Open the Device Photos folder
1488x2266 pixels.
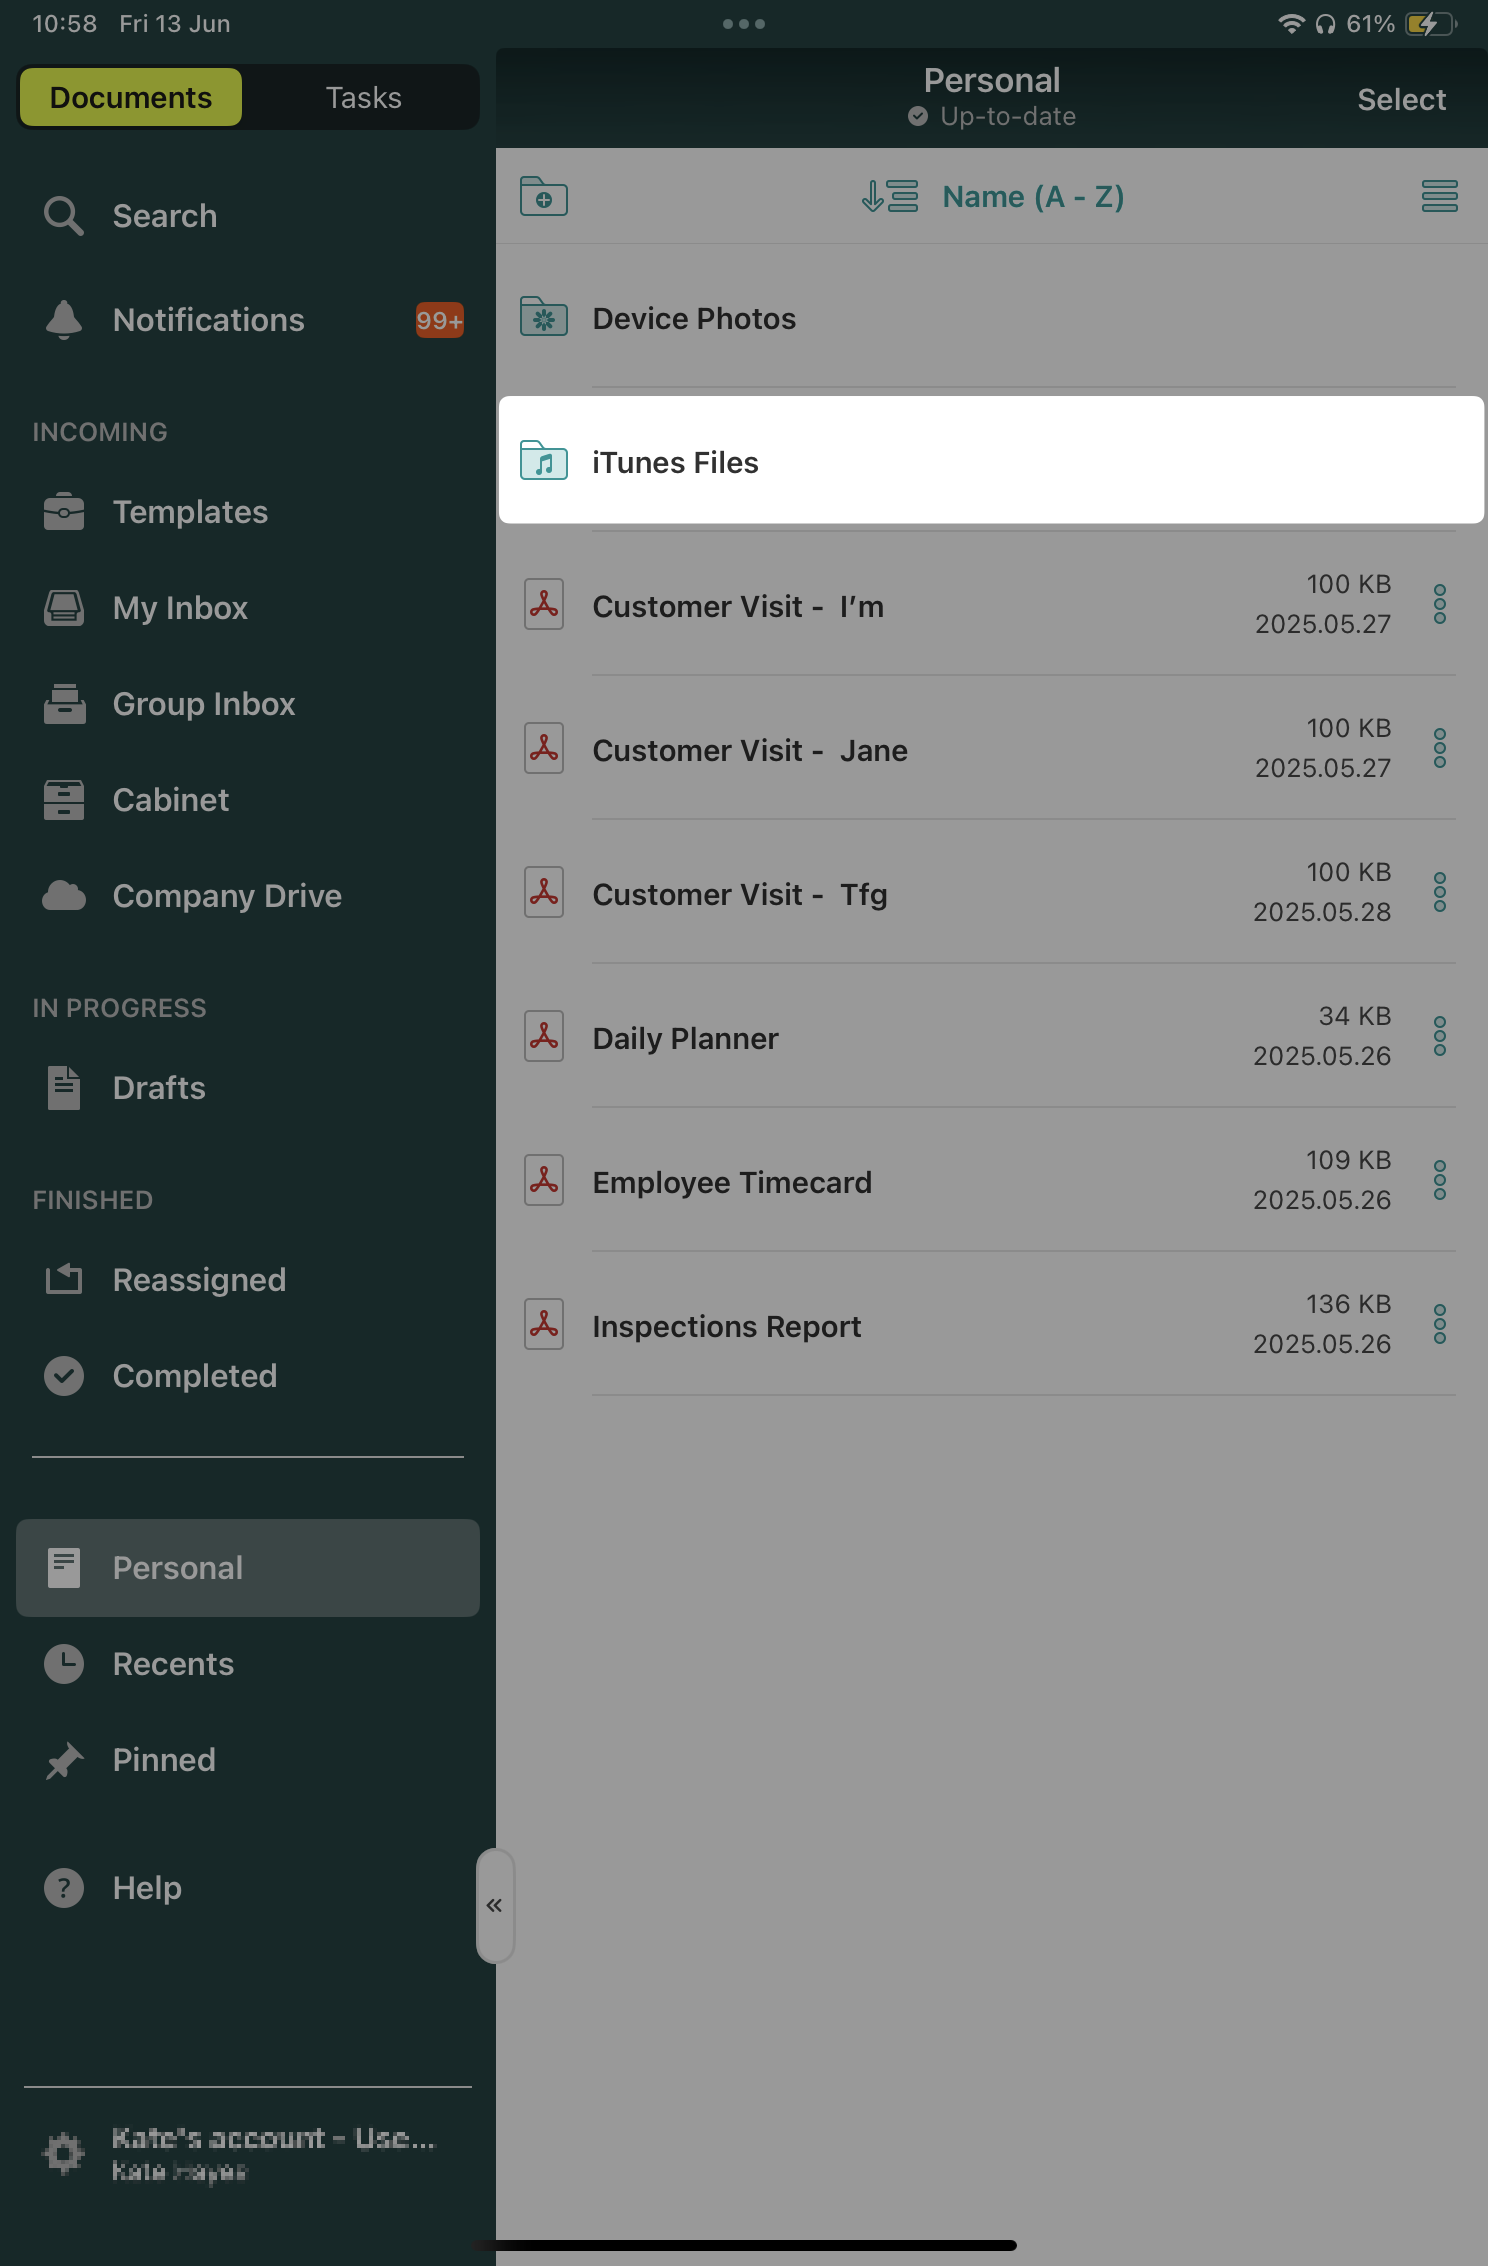pos(694,319)
